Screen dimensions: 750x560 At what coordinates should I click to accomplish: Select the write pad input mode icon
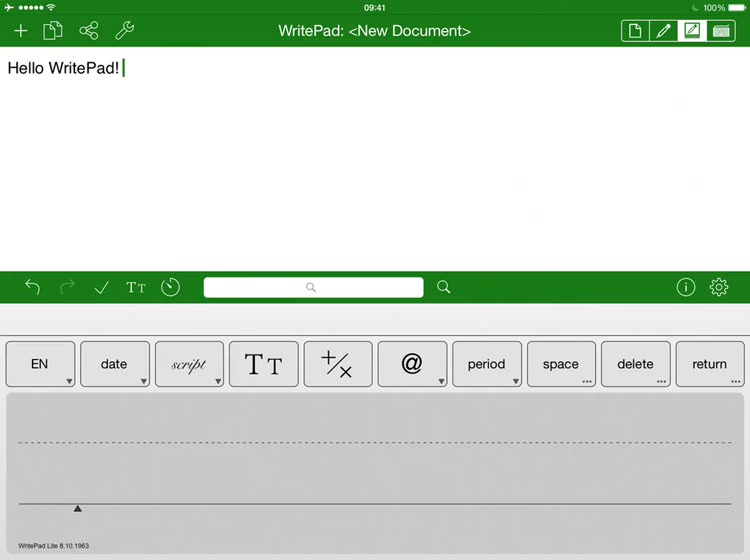coord(692,31)
